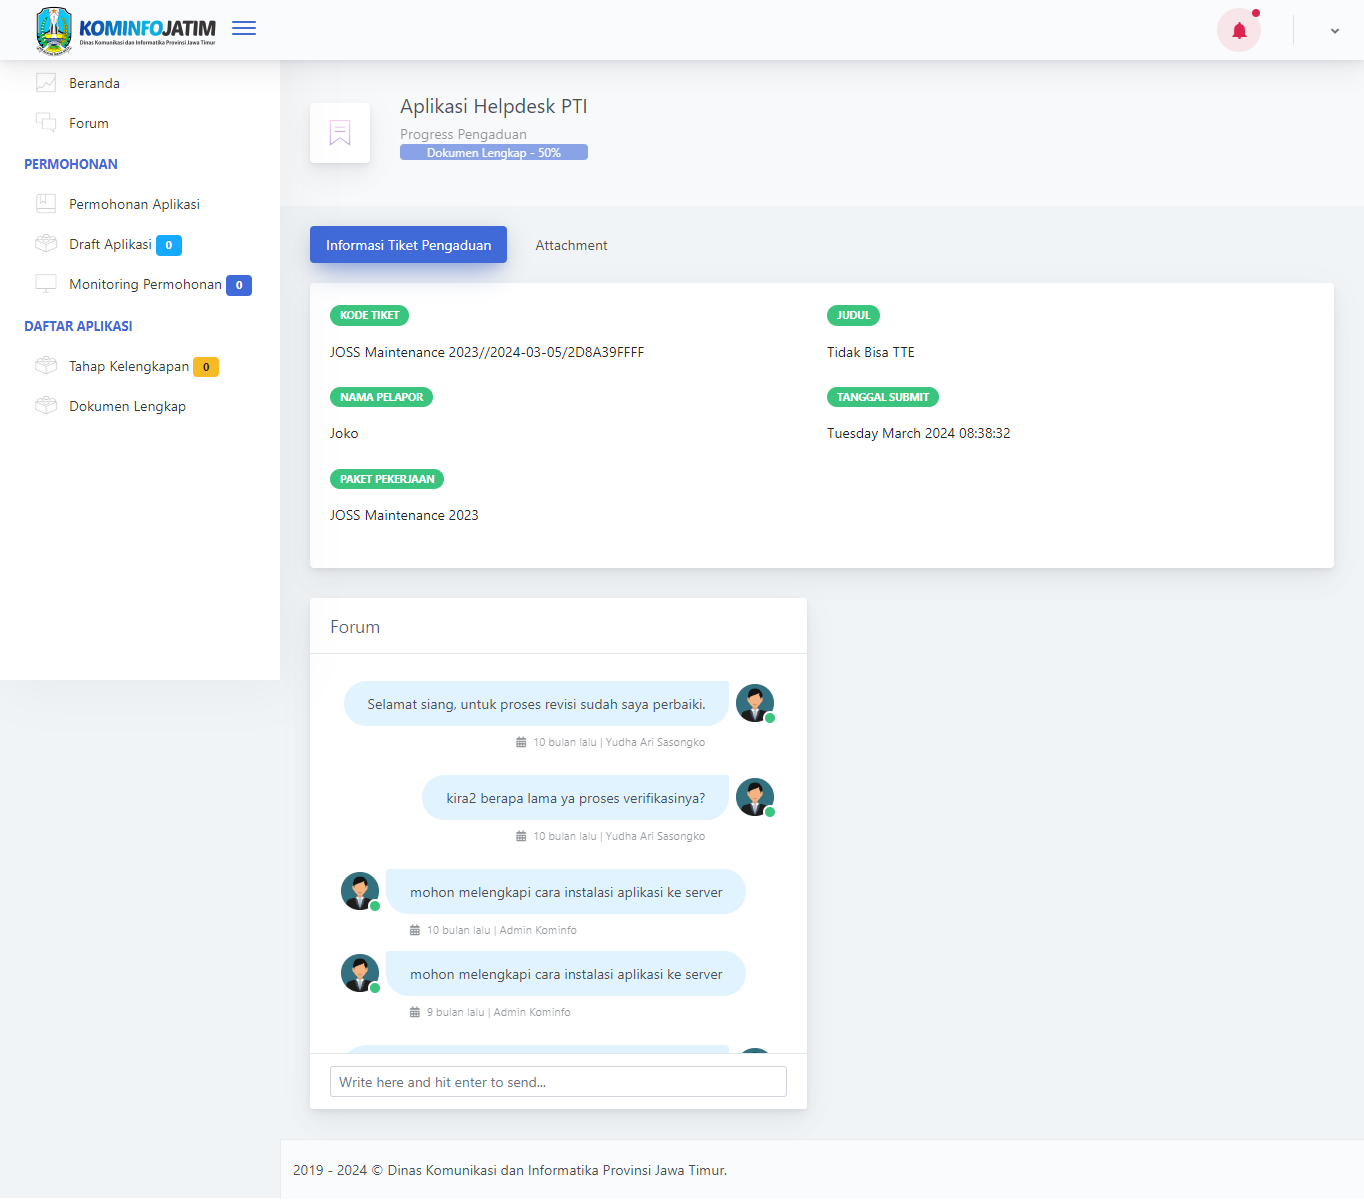Open Forum in the sidebar
The width and height of the screenshot is (1364, 1201).
click(x=88, y=123)
